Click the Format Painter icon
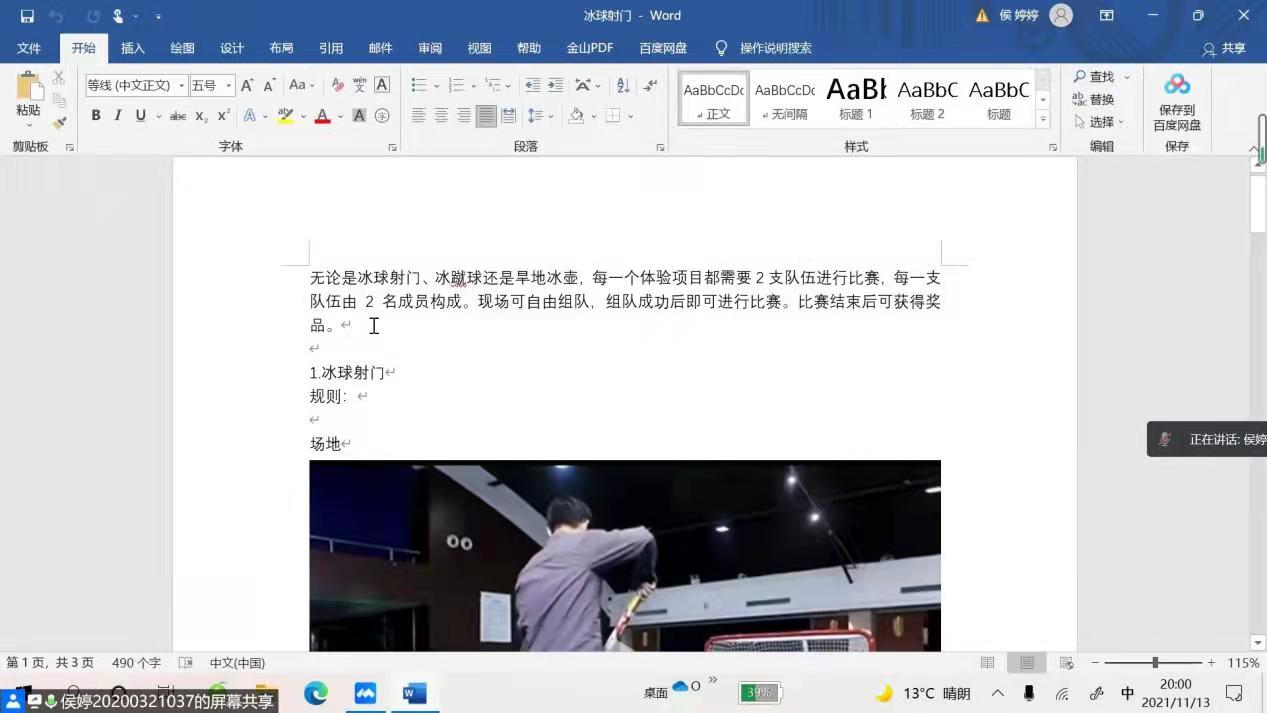The height and width of the screenshot is (713, 1267). 57,122
